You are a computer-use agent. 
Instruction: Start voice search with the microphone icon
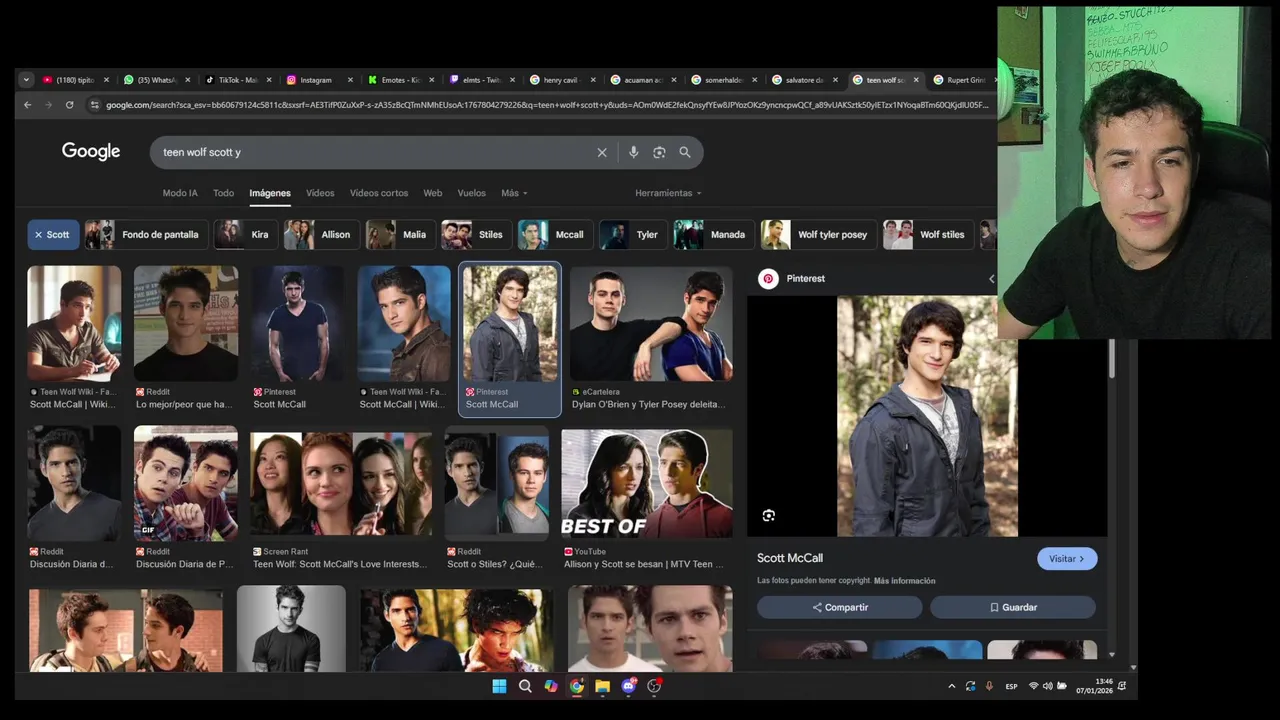tap(633, 152)
